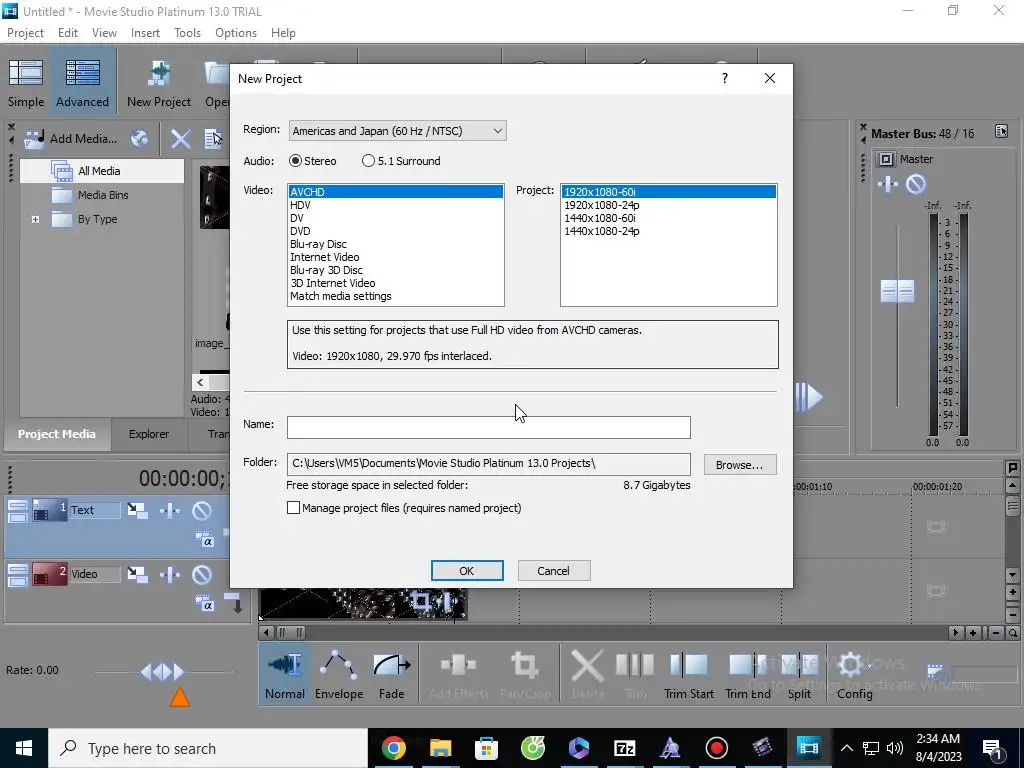
Task: Check Manage project files checkbox
Action: [293, 507]
